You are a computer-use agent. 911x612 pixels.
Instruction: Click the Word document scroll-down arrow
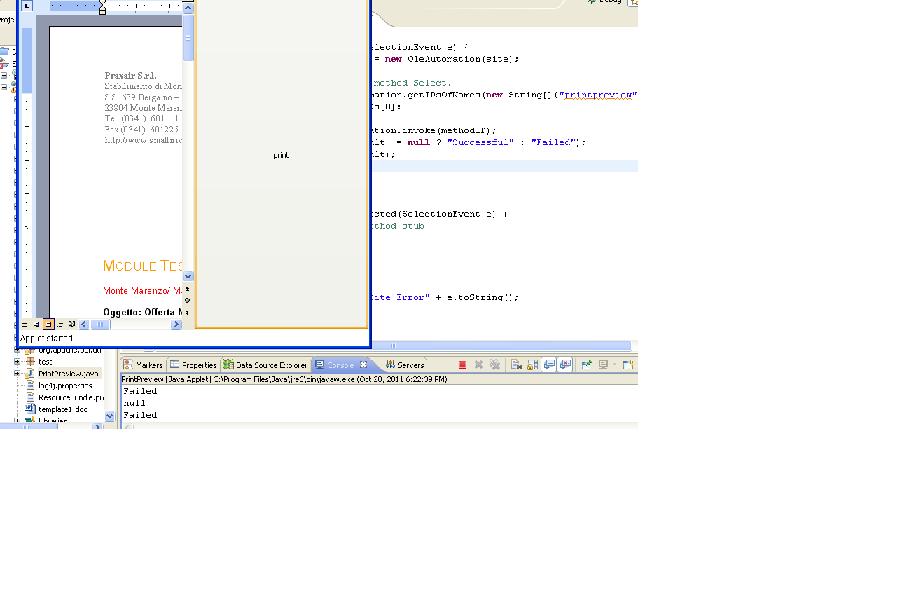(x=188, y=276)
